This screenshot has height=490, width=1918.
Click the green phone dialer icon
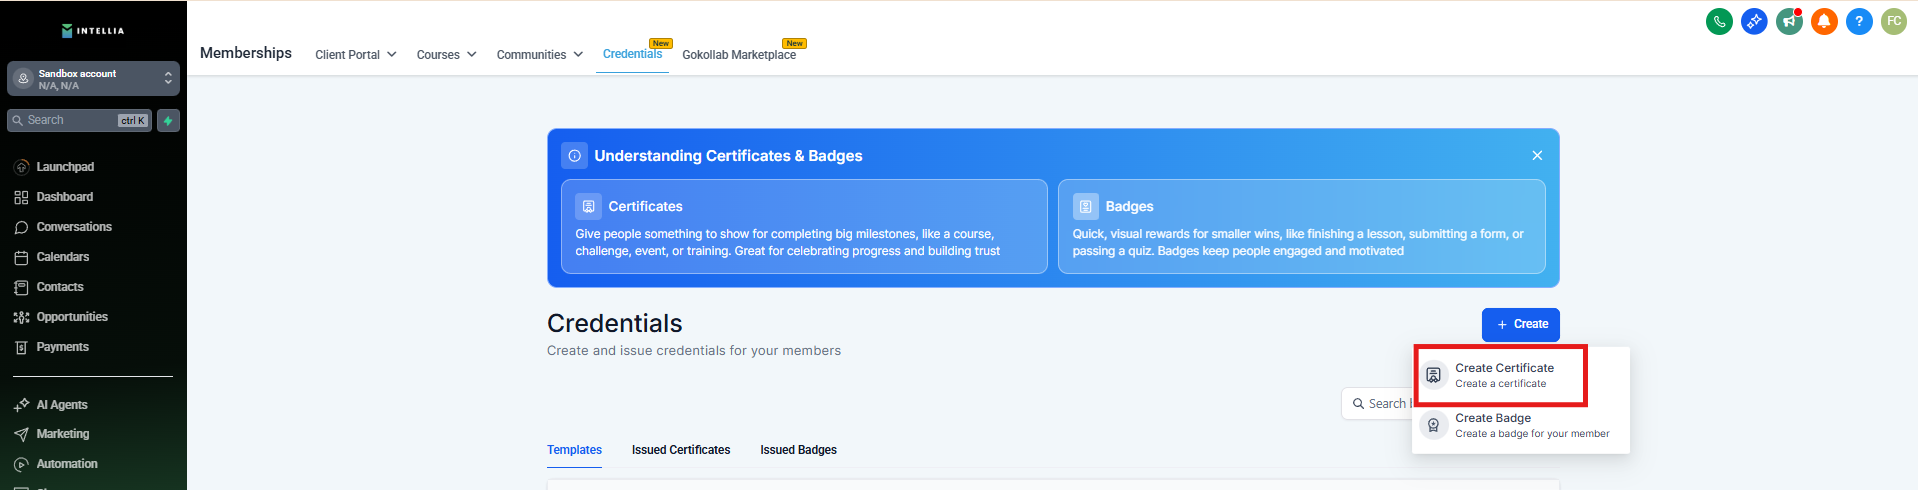pos(1719,21)
